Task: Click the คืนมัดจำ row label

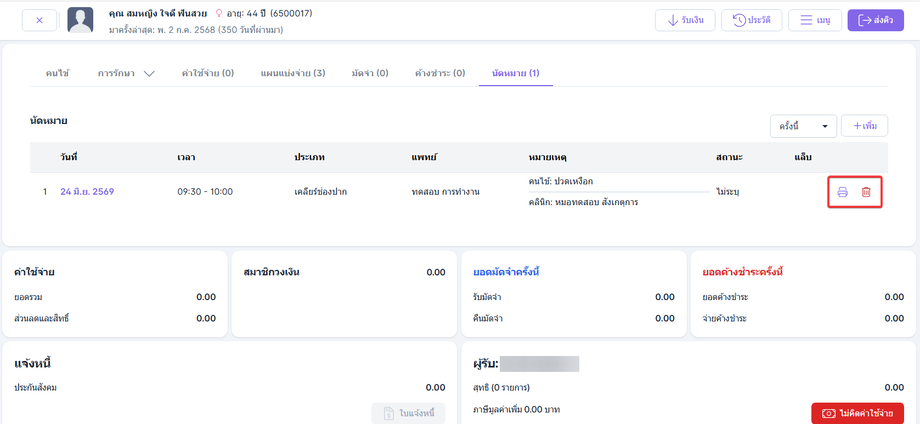Action: click(487, 318)
